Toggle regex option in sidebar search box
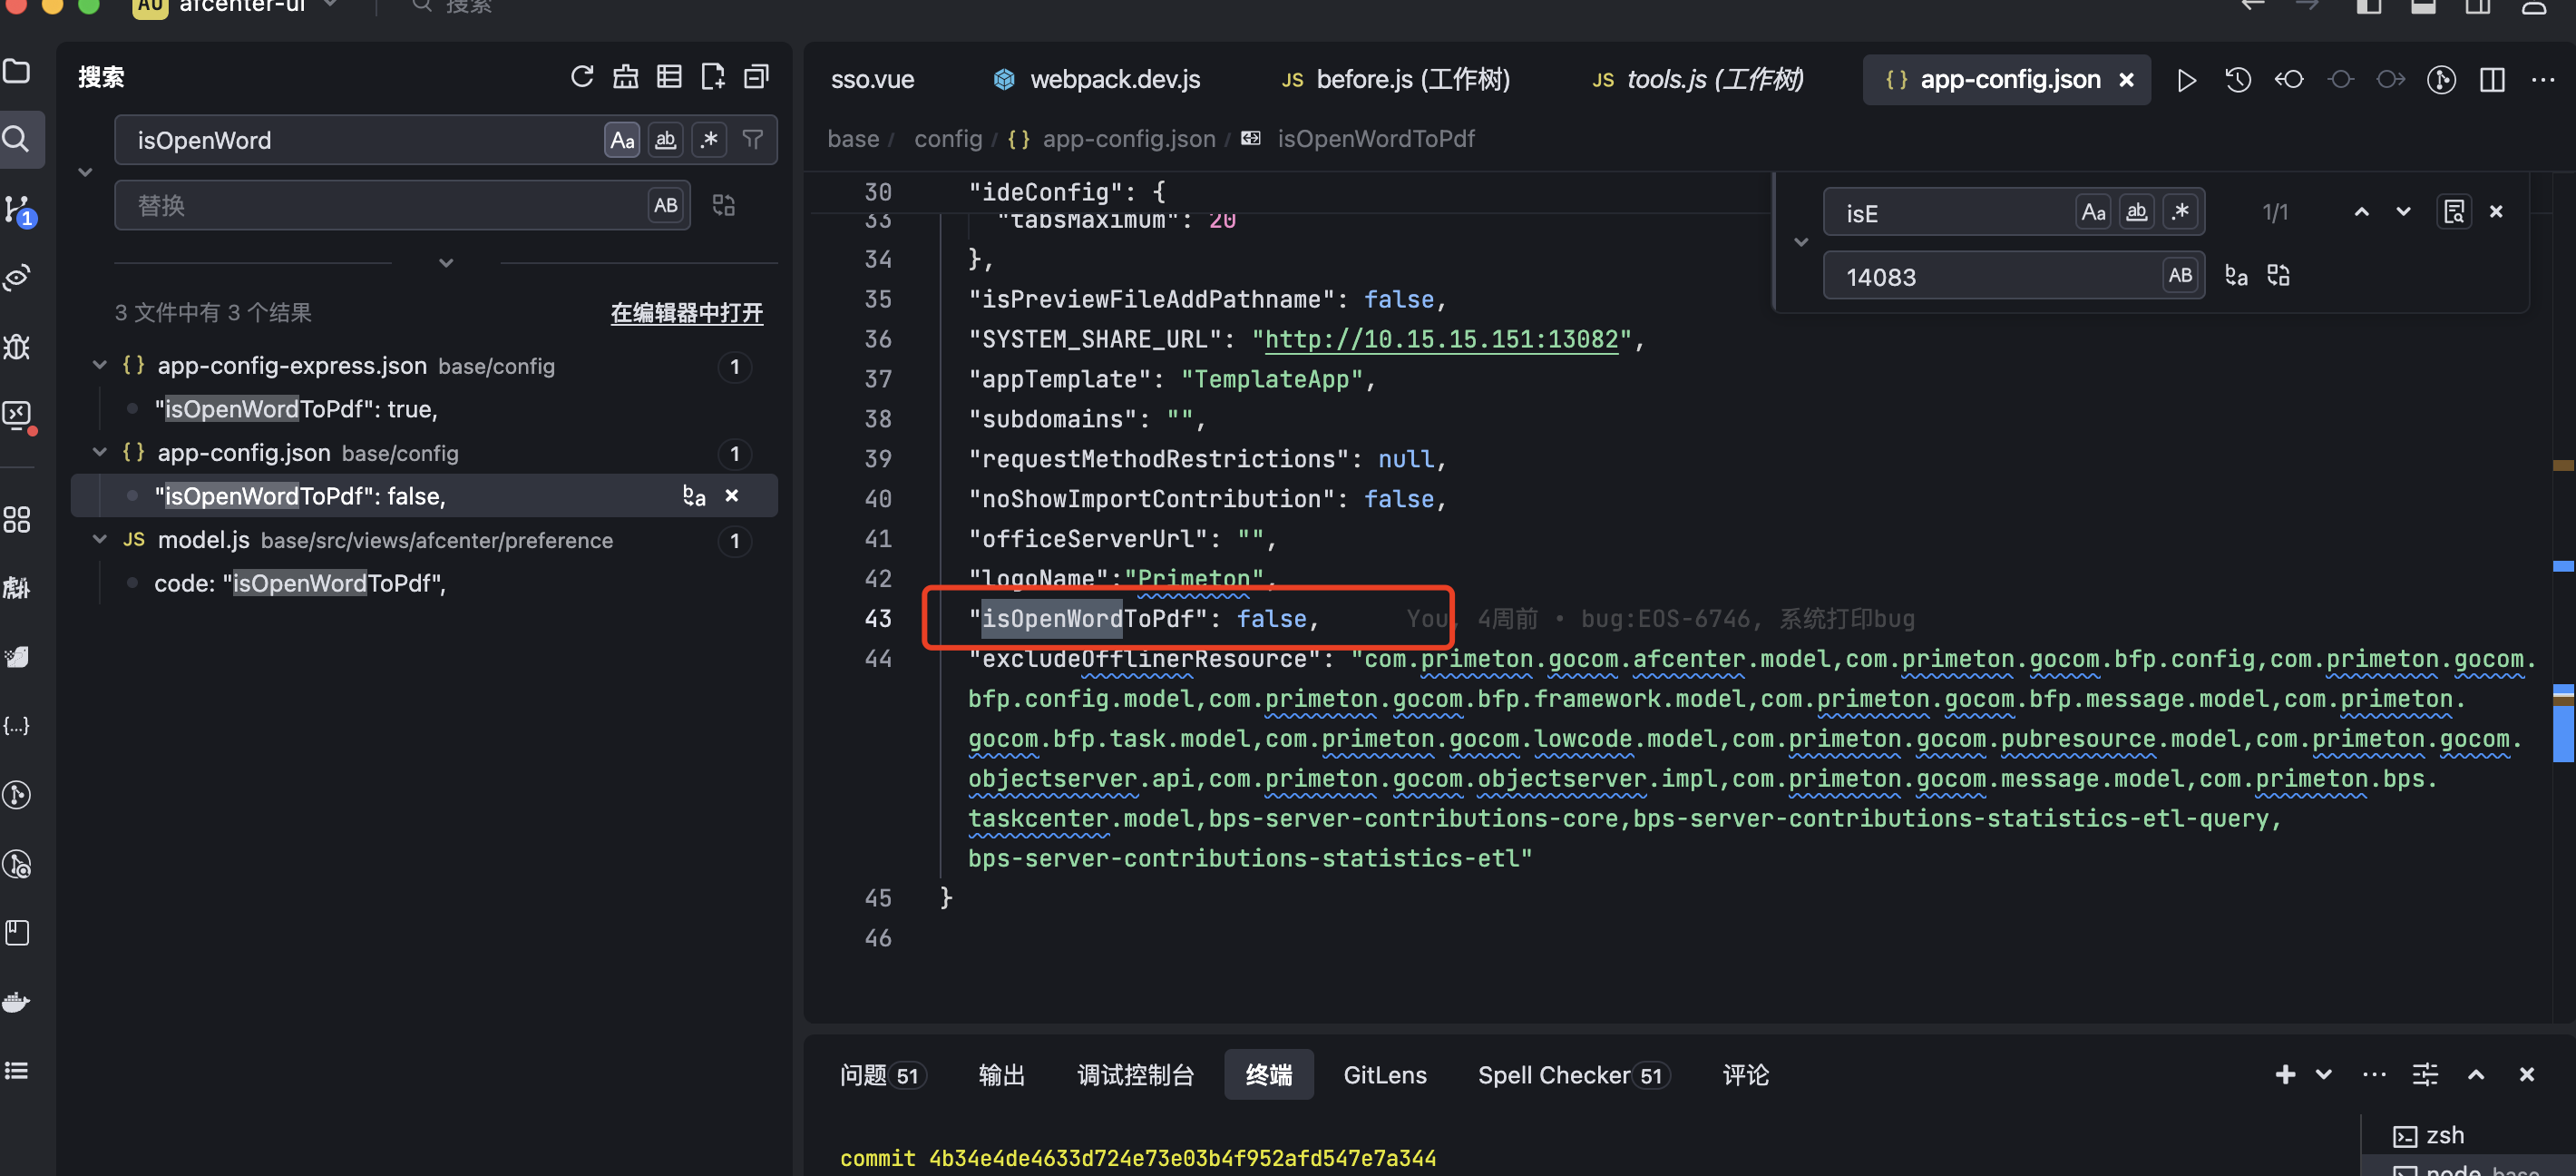The image size is (2576, 1176). click(x=709, y=140)
